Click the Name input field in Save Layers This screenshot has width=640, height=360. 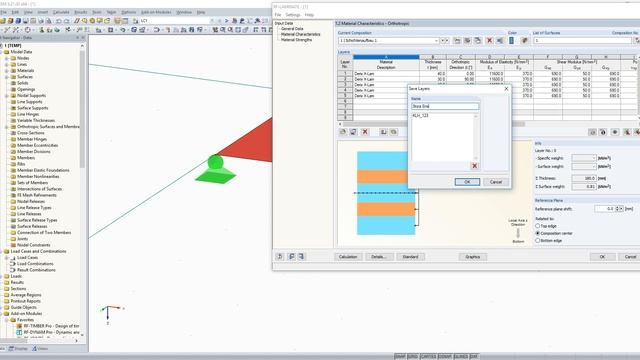point(444,106)
